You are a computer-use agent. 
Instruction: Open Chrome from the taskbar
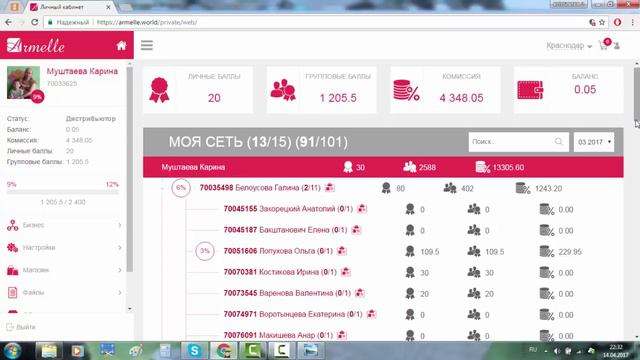point(224,351)
